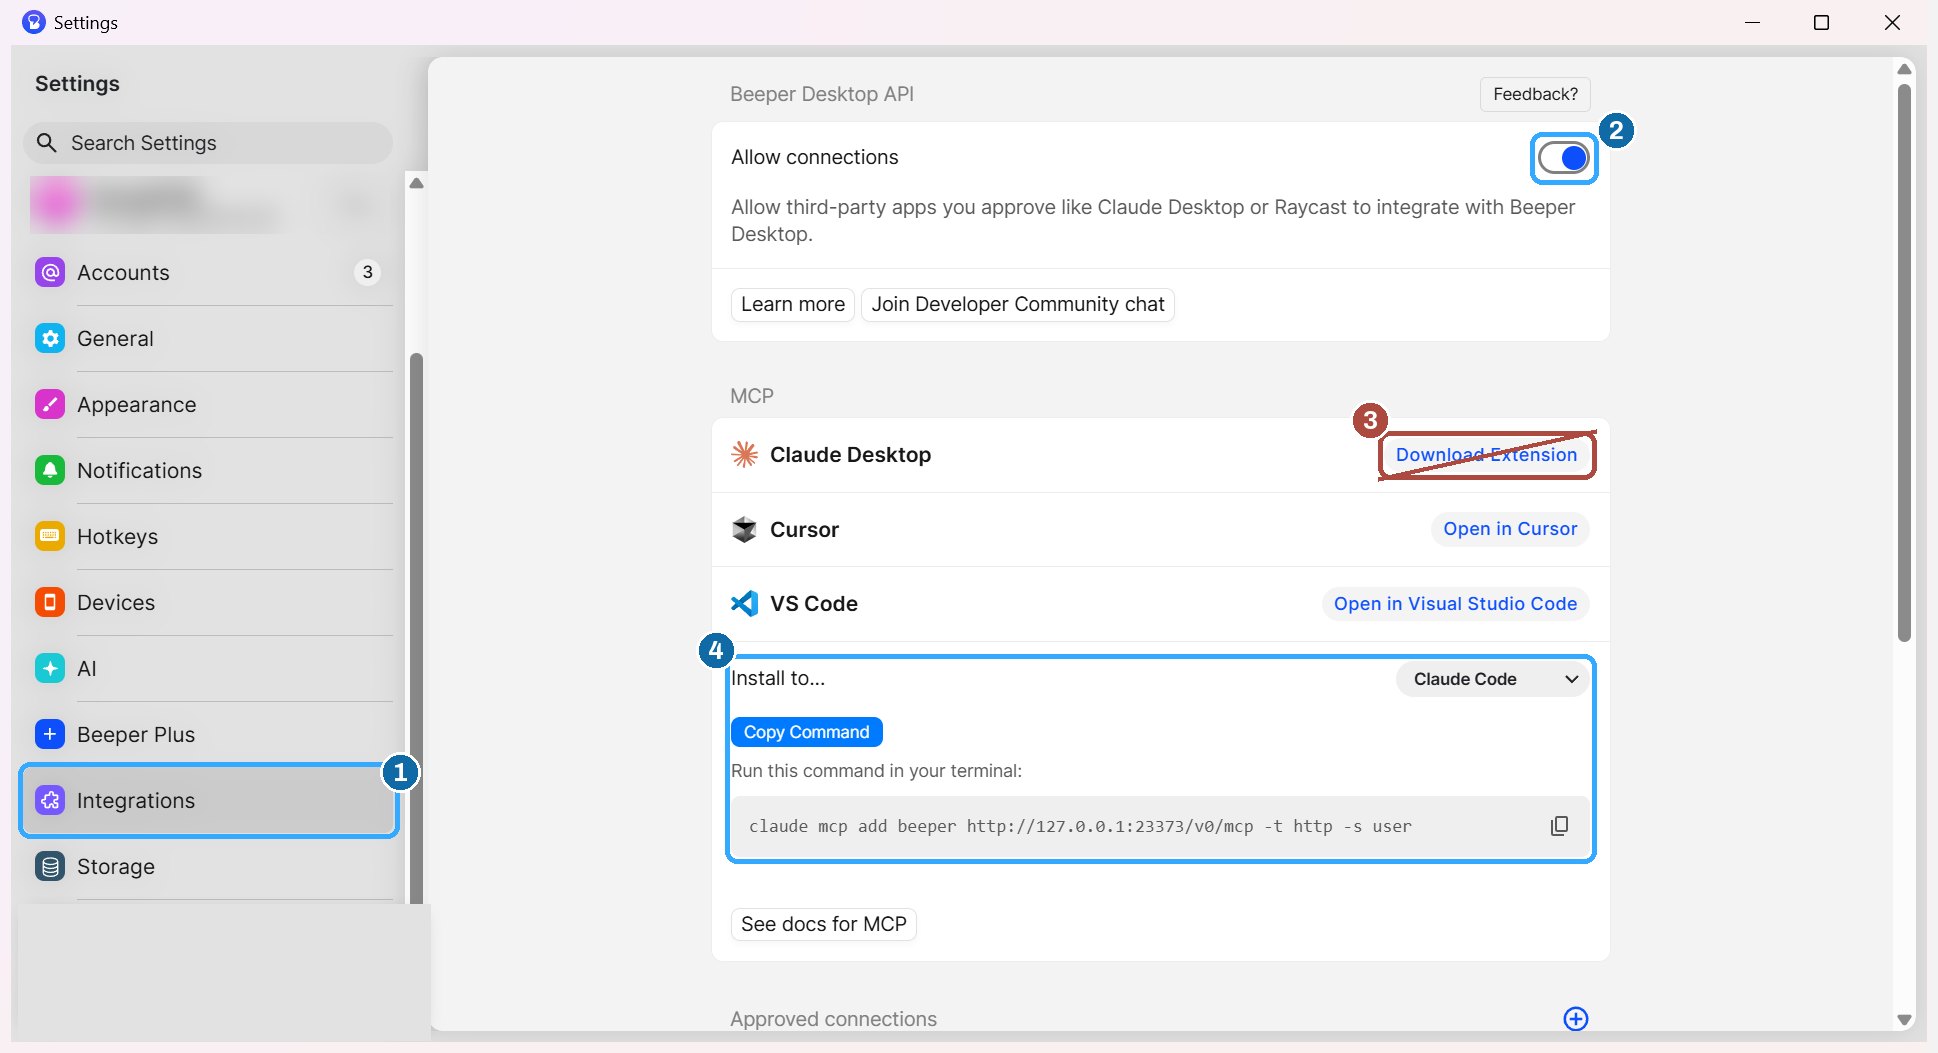Click the Beeper logo in title bar
Image resolution: width=1938 pixels, height=1053 pixels.
click(x=33, y=22)
